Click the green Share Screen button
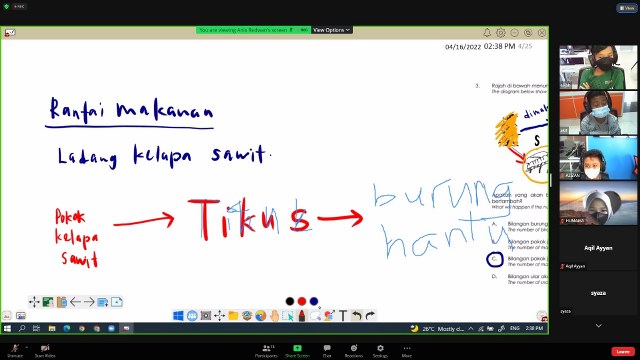The height and width of the screenshot is (360, 640). 297,350
